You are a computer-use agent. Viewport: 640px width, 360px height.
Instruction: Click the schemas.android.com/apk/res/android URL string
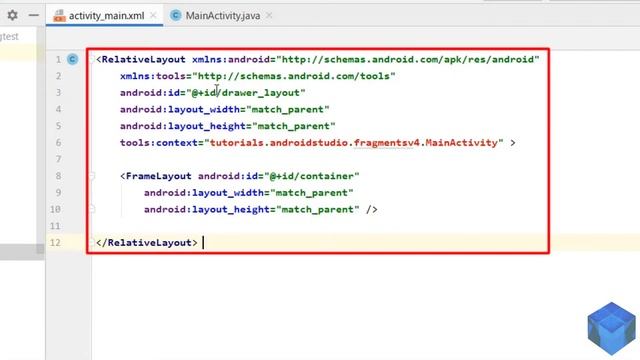point(408,60)
